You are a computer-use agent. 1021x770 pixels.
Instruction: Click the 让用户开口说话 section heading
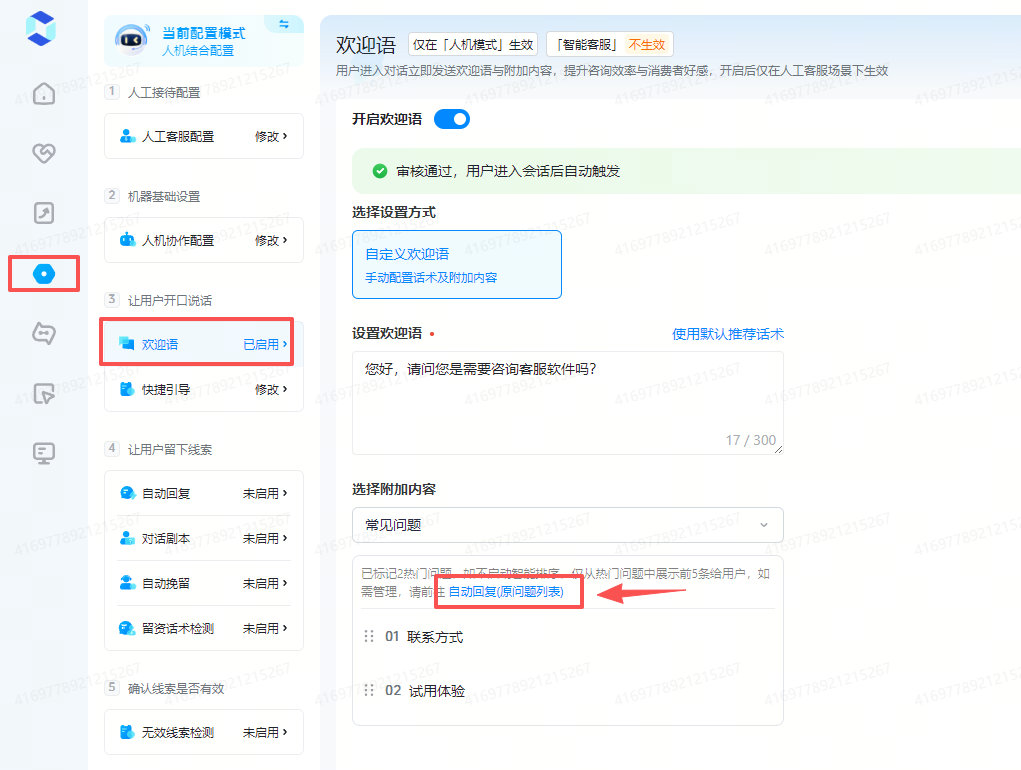(x=169, y=300)
